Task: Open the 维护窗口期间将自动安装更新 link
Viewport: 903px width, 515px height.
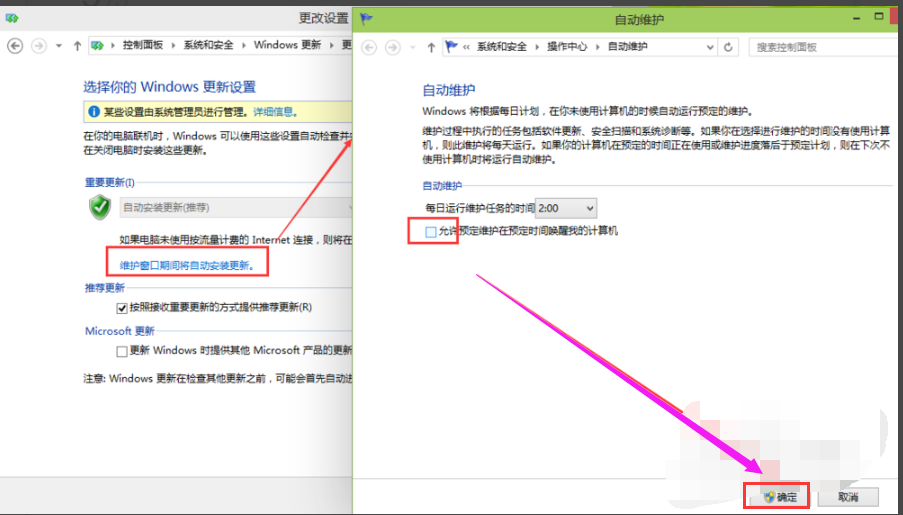Action: (x=193, y=265)
